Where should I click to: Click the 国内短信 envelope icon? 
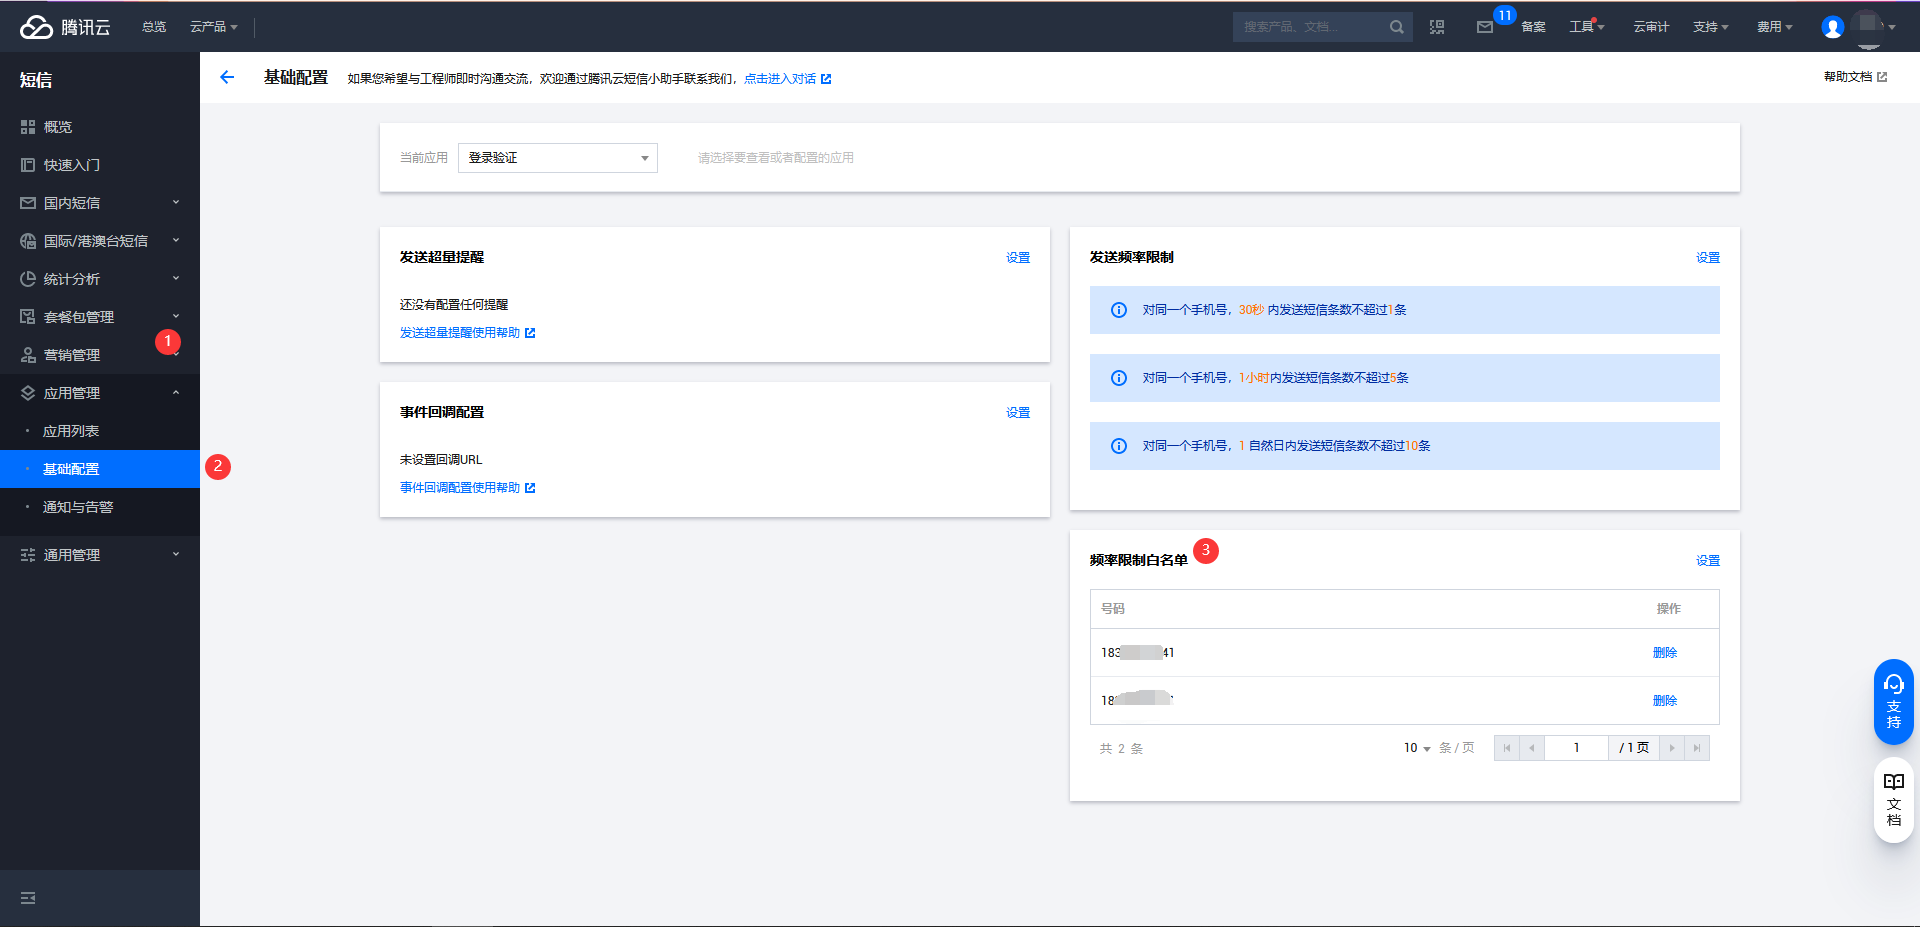(x=28, y=203)
